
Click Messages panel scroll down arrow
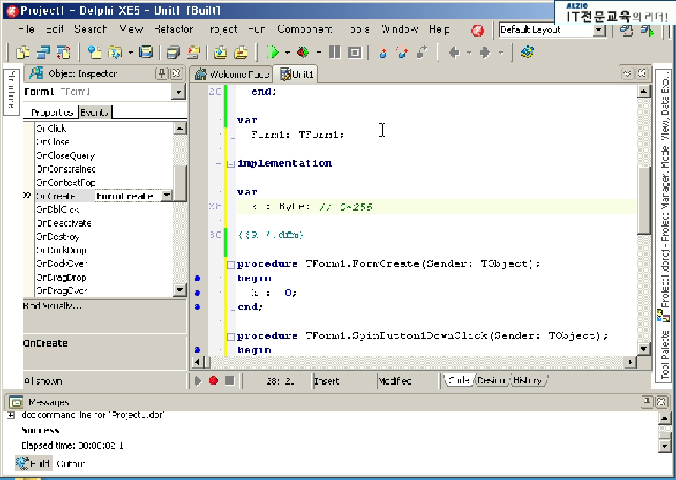pyautogui.click(x=664, y=446)
